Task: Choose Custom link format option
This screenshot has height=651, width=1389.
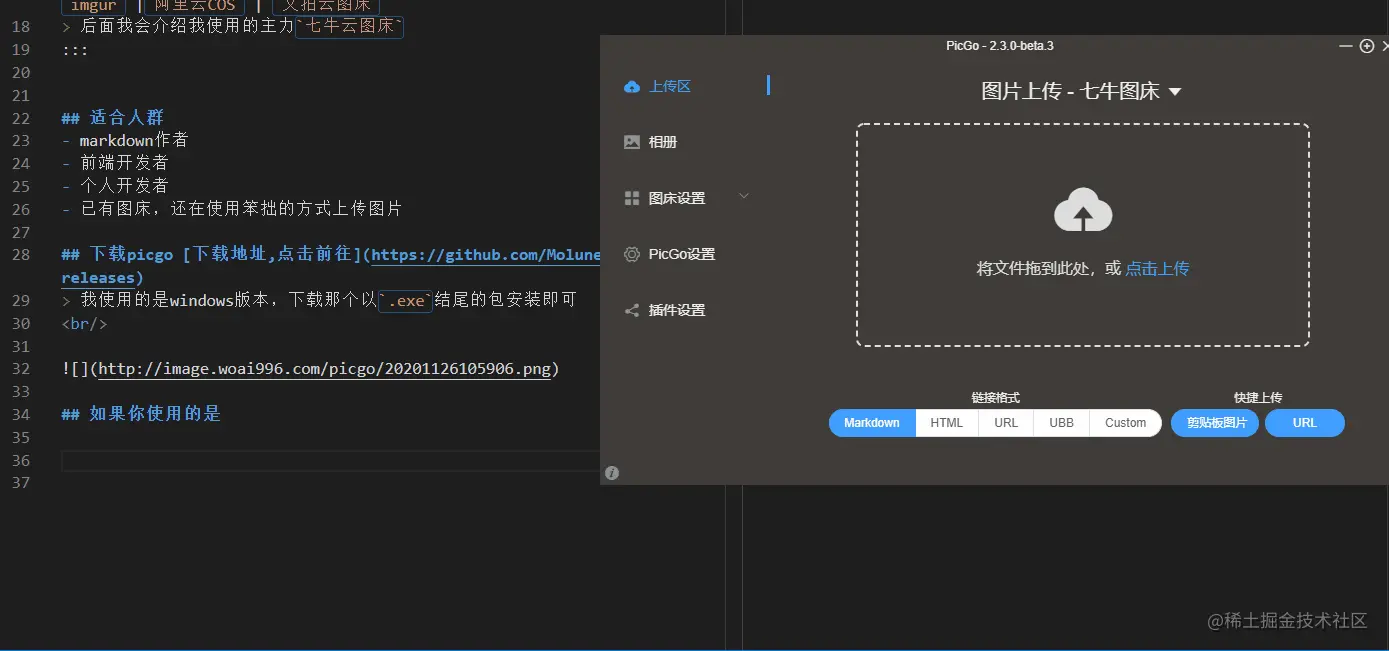Action: 1124,422
